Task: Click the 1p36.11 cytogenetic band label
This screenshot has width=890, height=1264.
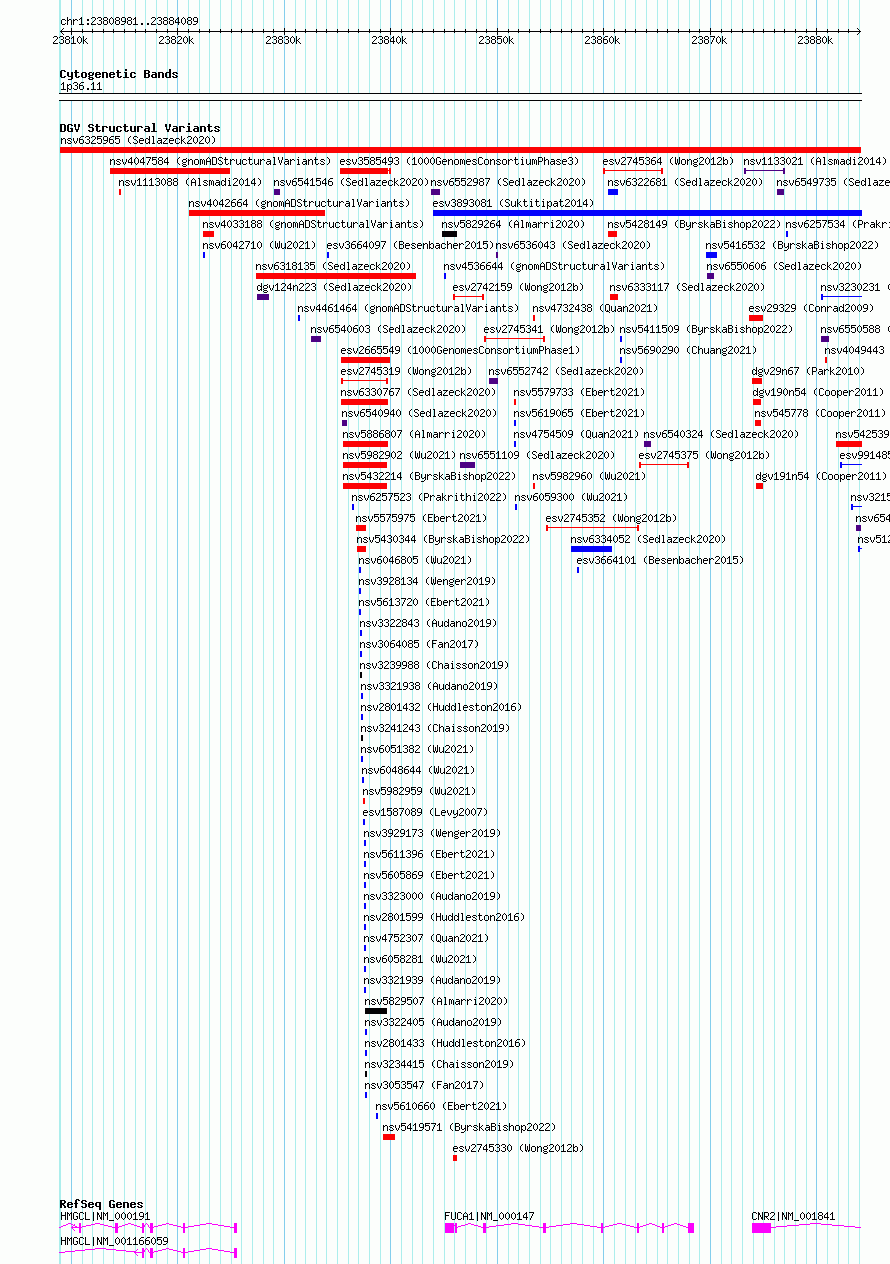Action: (81, 87)
